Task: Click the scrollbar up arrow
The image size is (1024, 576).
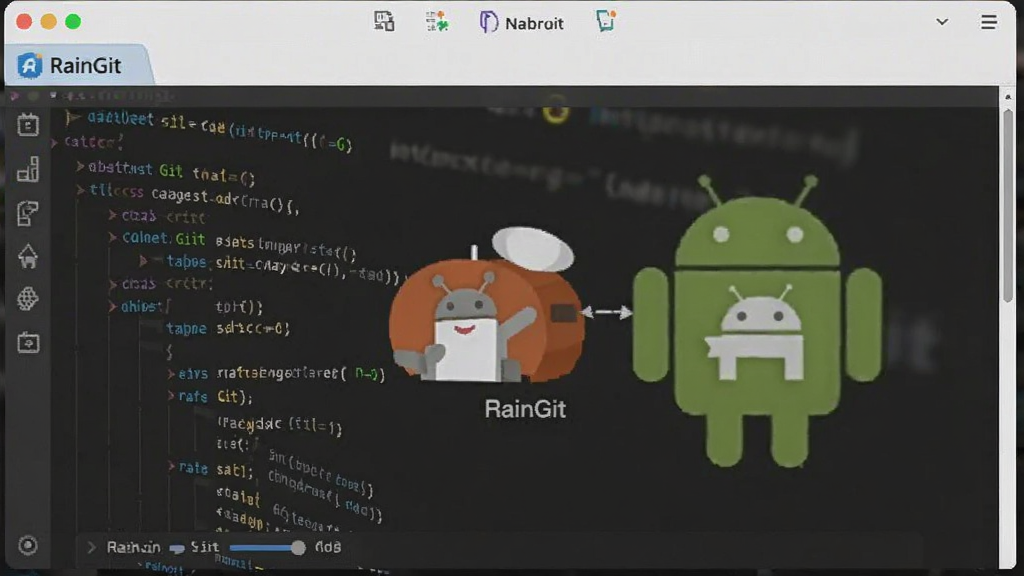Action: (x=1008, y=97)
